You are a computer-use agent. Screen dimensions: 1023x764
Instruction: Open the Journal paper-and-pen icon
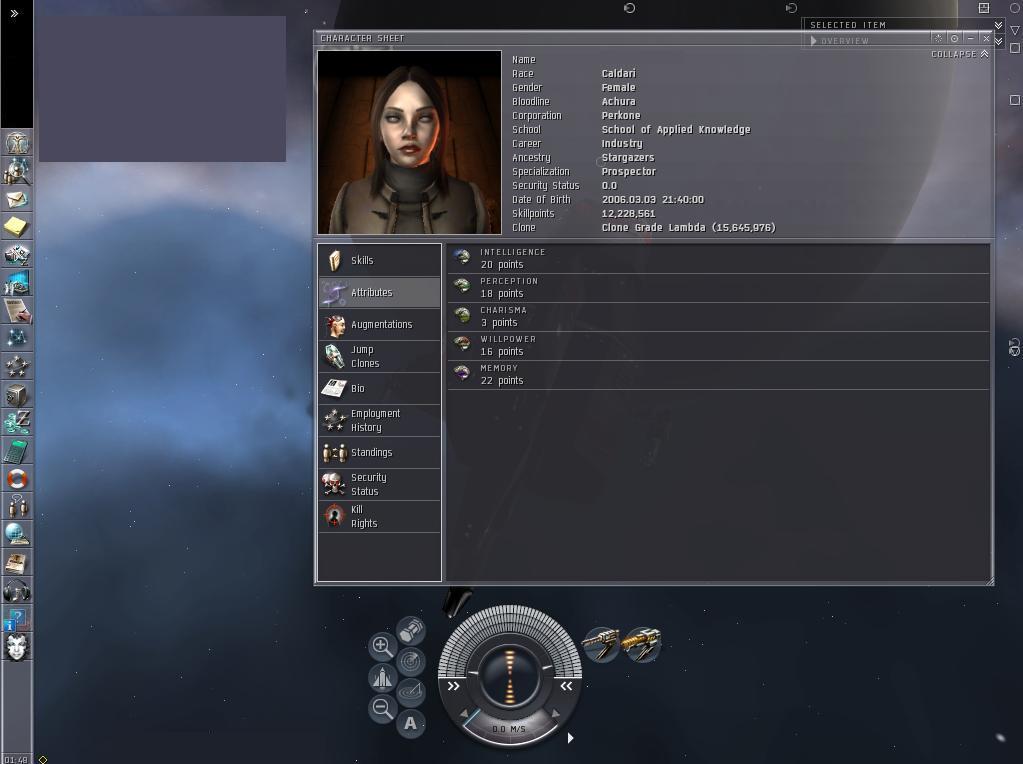point(17,311)
